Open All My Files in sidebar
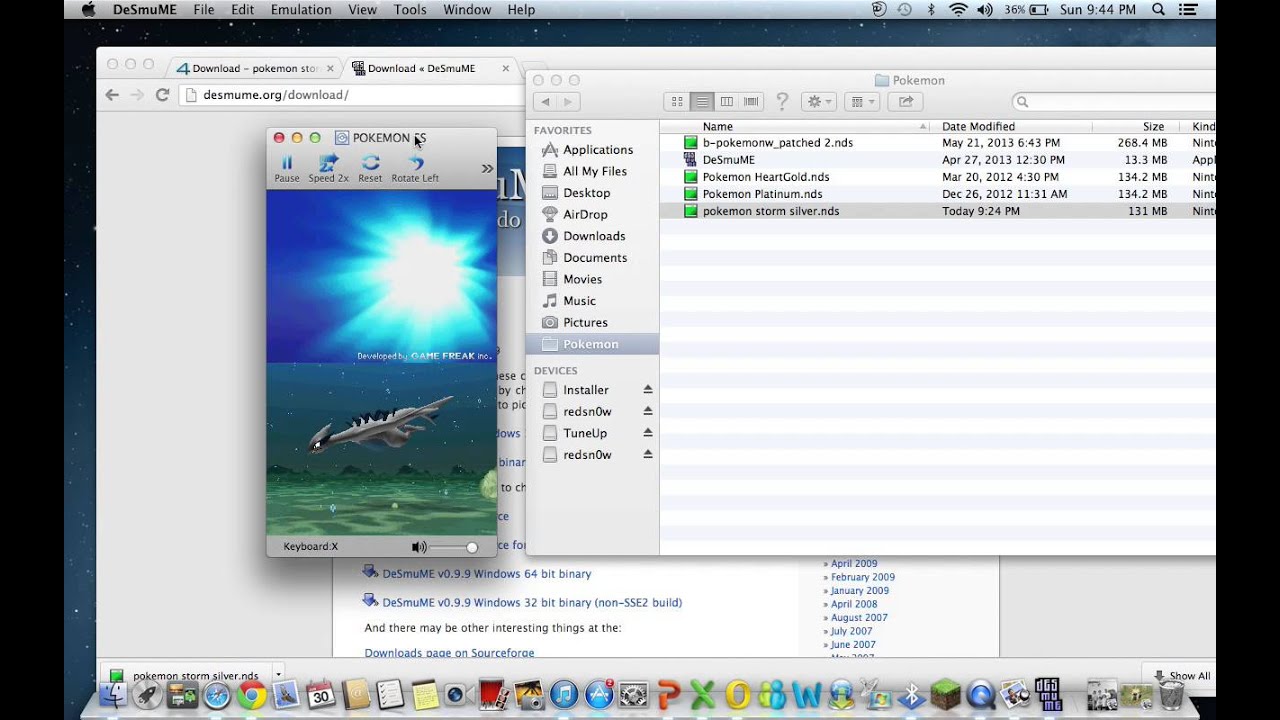 click(x=594, y=171)
